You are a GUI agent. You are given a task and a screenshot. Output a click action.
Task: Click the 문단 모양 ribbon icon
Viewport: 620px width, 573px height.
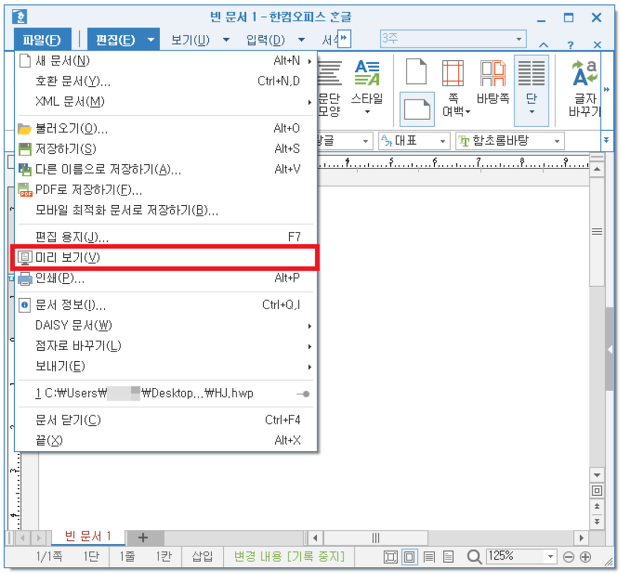pos(329,87)
